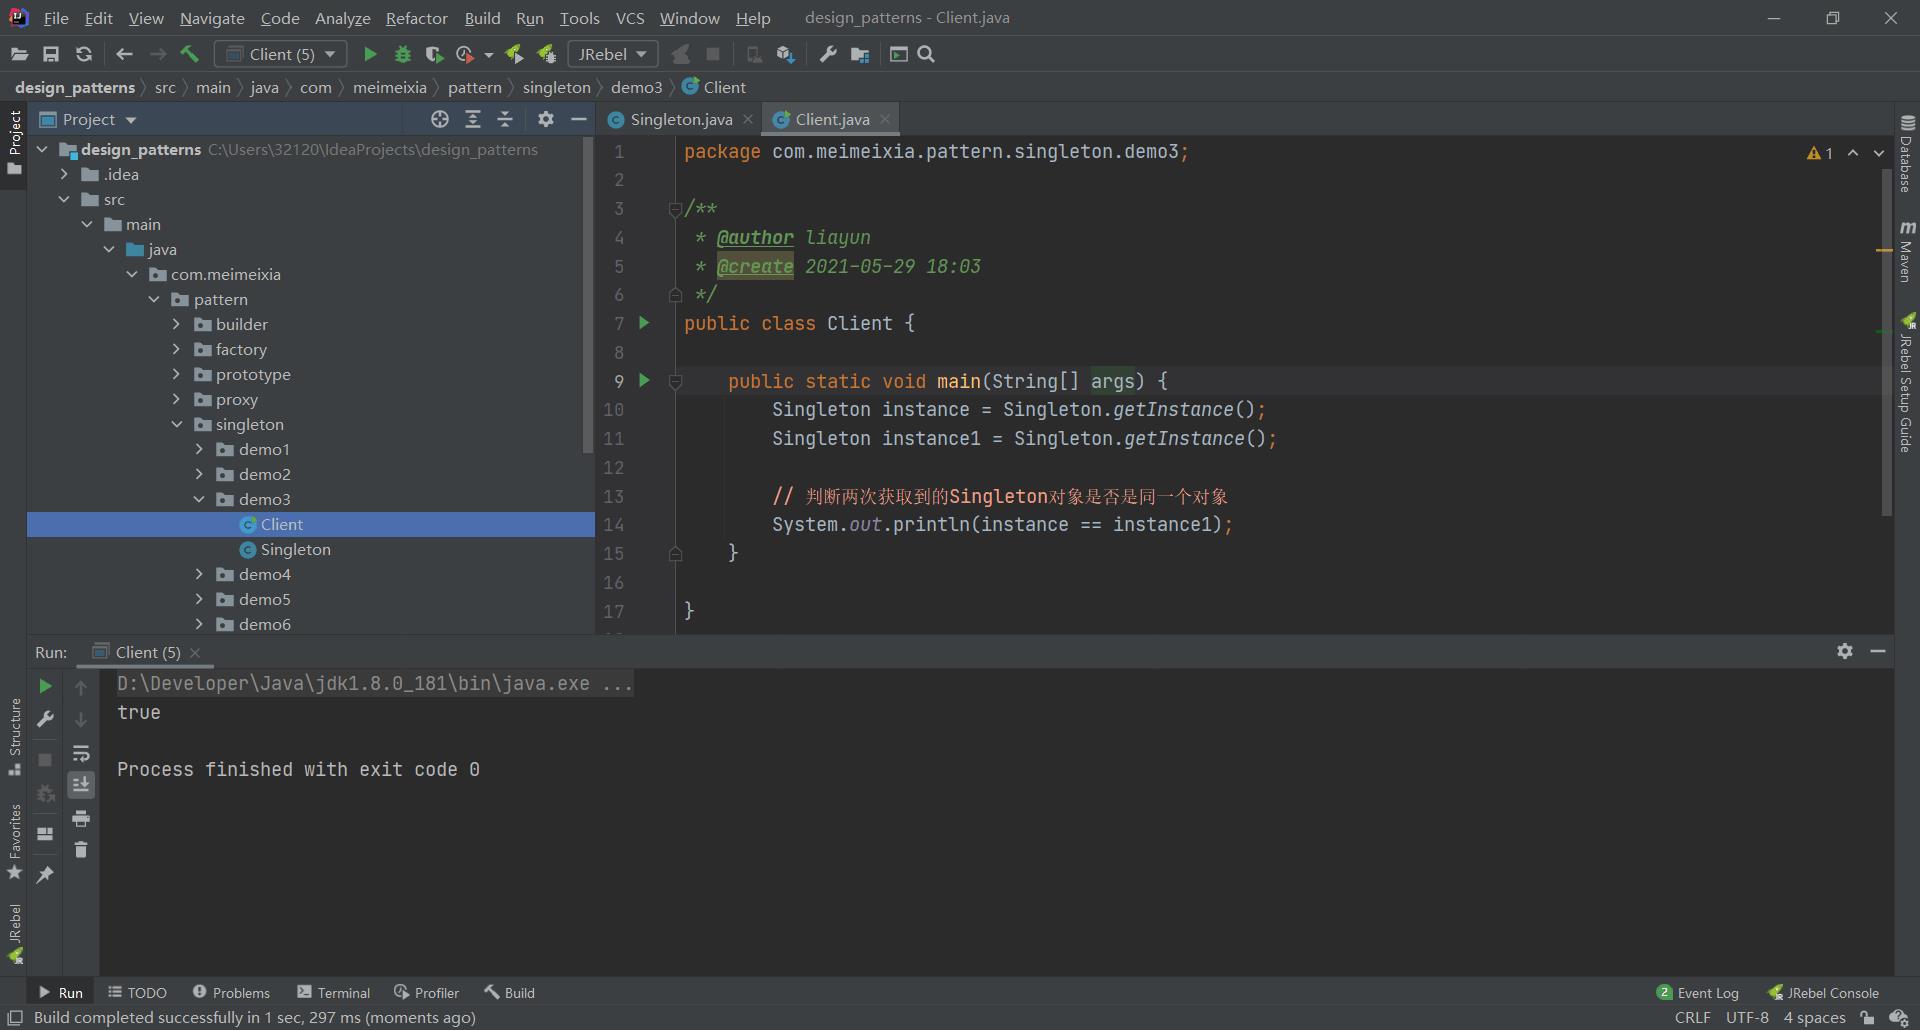
Task: Reload all files from disk with sync icon
Action: coord(84,54)
